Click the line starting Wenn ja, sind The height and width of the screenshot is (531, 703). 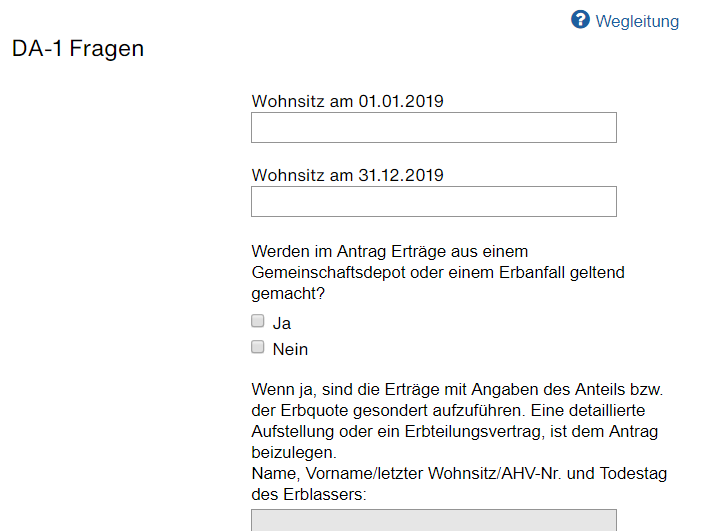pyautogui.click(x=457, y=389)
